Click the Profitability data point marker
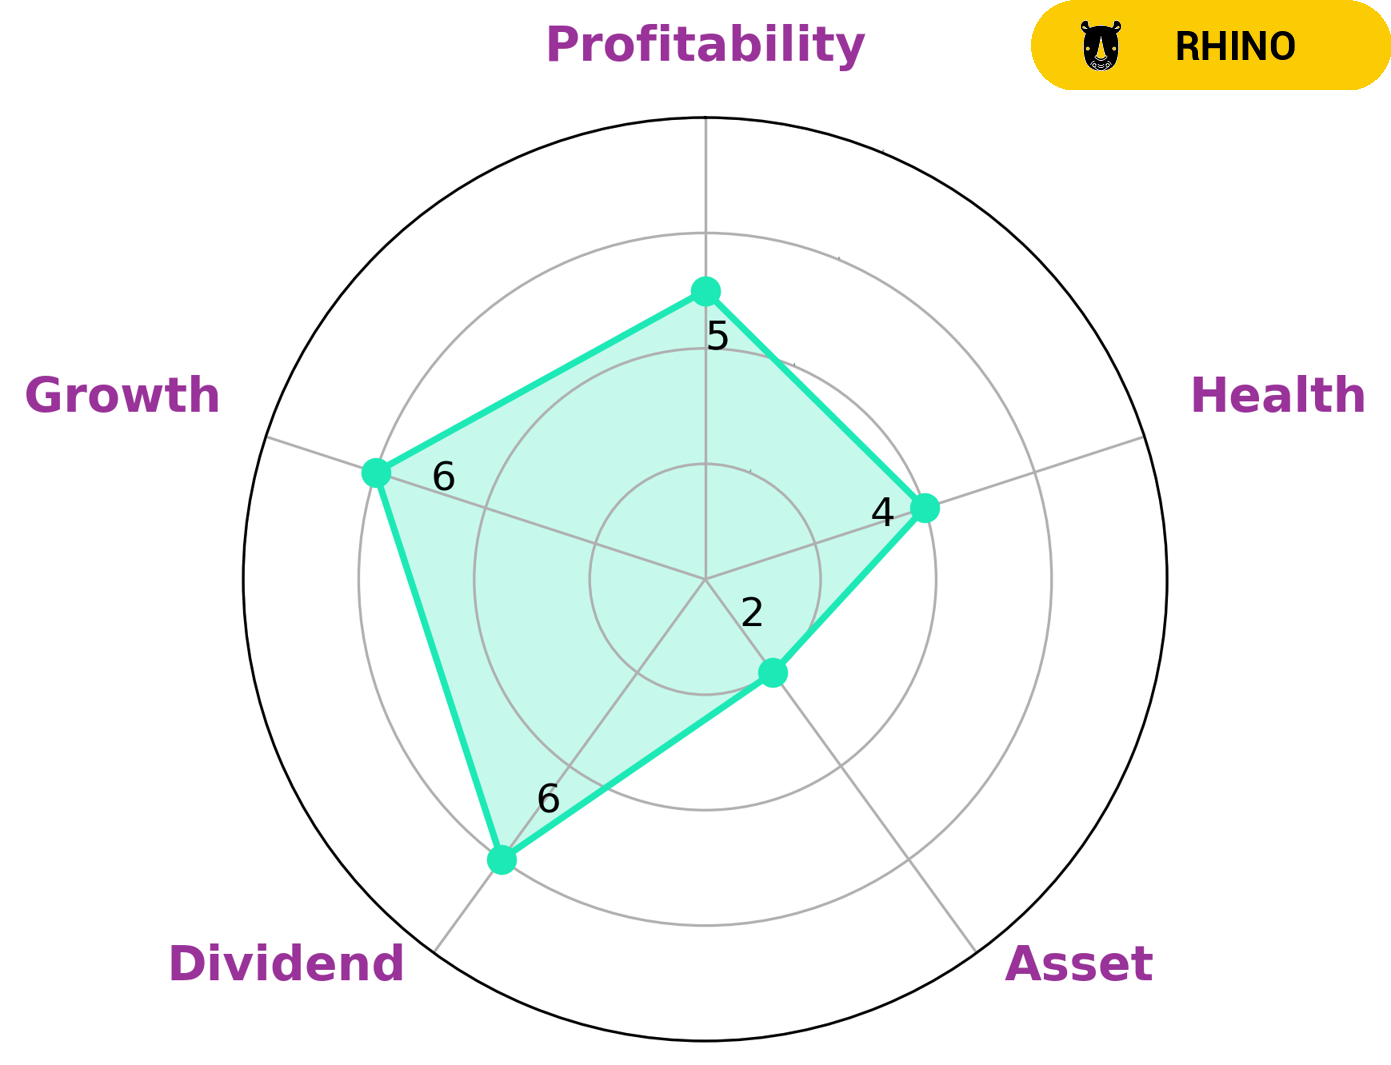Image resolution: width=1391 pixels, height=1065 pixels. point(706,291)
